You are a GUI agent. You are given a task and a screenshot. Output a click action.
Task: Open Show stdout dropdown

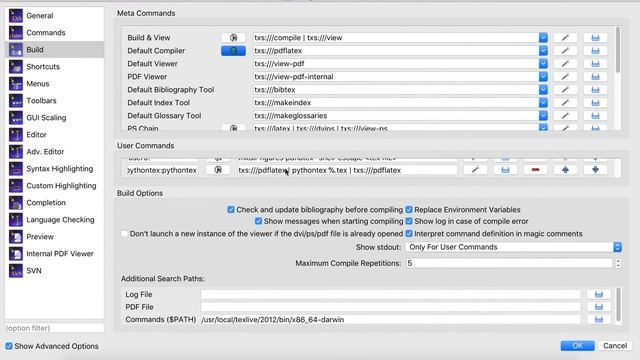pyautogui.click(x=514, y=247)
